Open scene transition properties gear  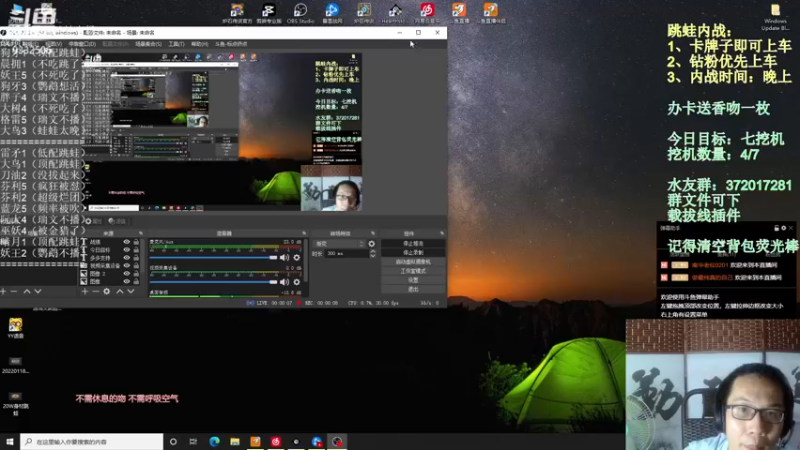coord(371,244)
